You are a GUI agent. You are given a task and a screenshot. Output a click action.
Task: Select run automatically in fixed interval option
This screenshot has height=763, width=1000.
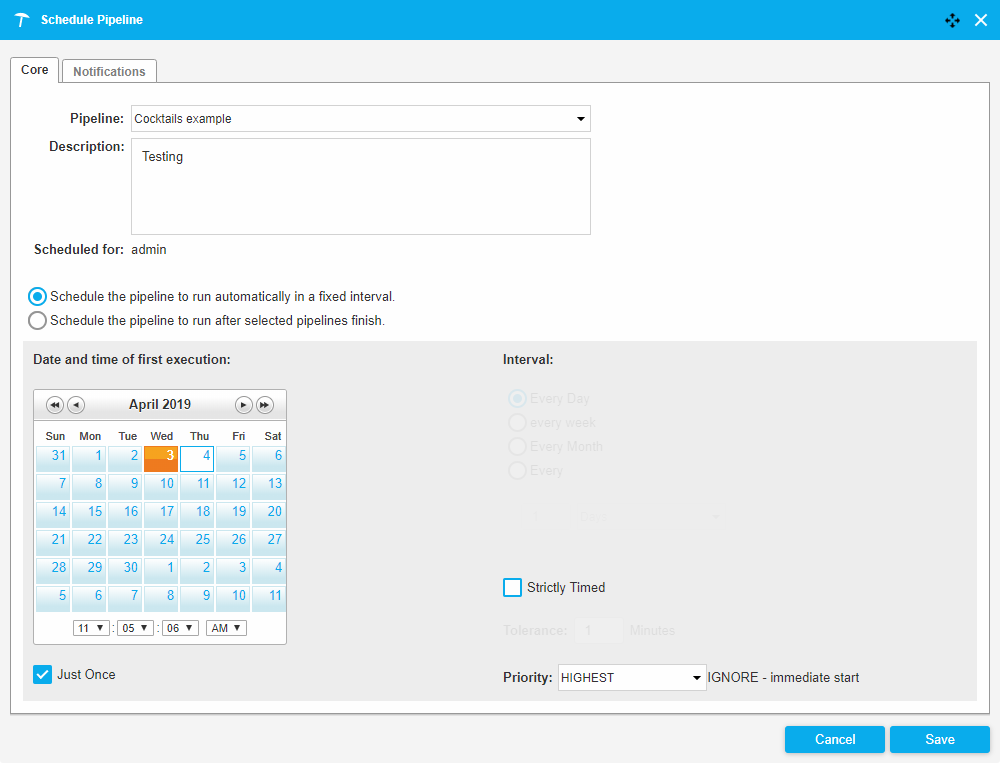click(x=37, y=297)
